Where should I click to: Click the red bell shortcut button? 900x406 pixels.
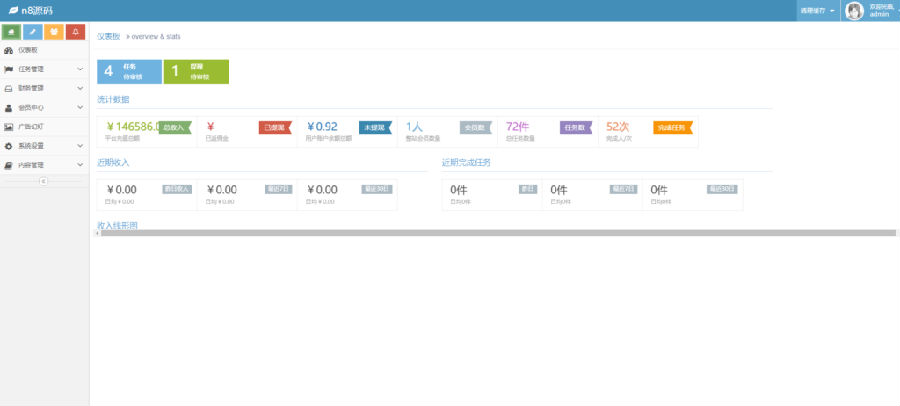click(75, 32)
